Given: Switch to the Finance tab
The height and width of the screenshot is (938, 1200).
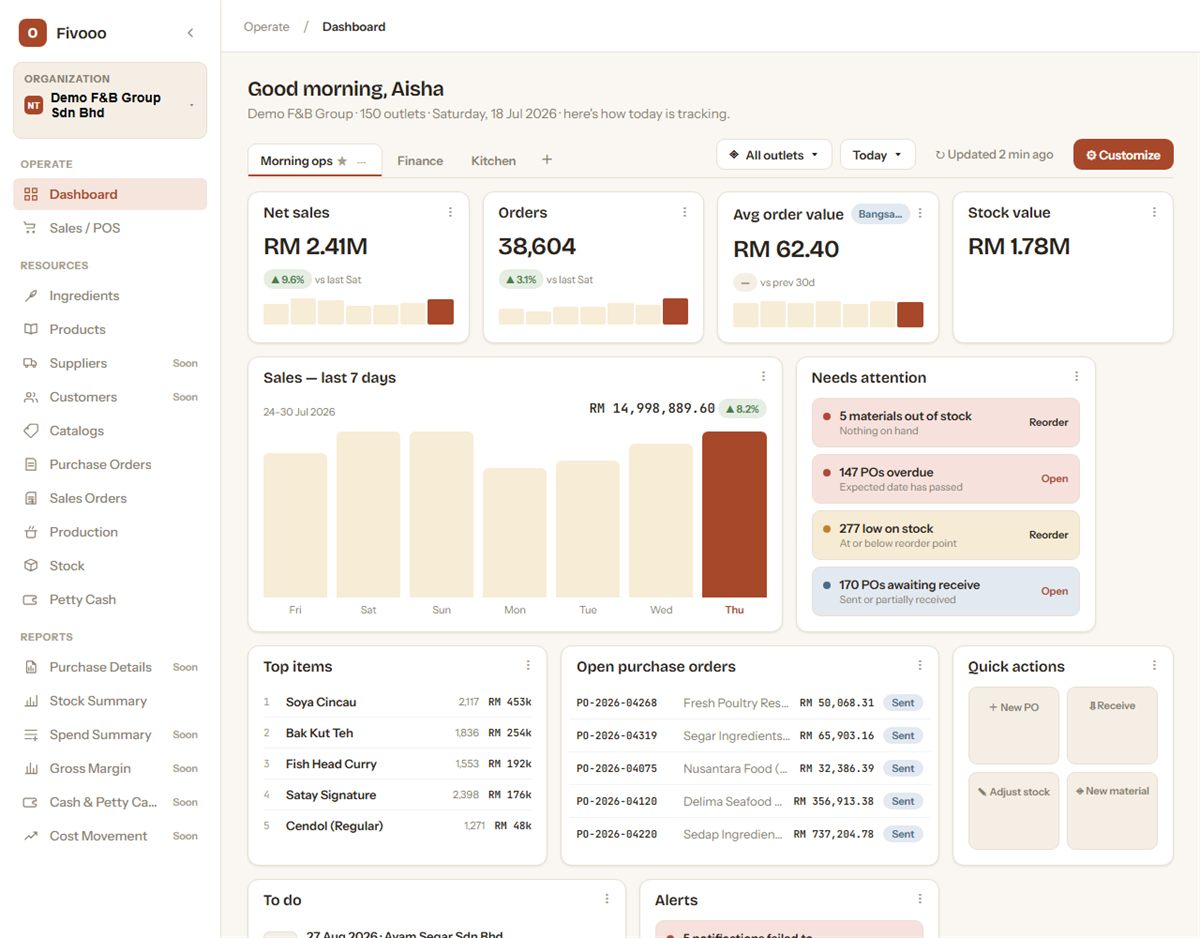Looking at the screenshot, I should (420, 161).
